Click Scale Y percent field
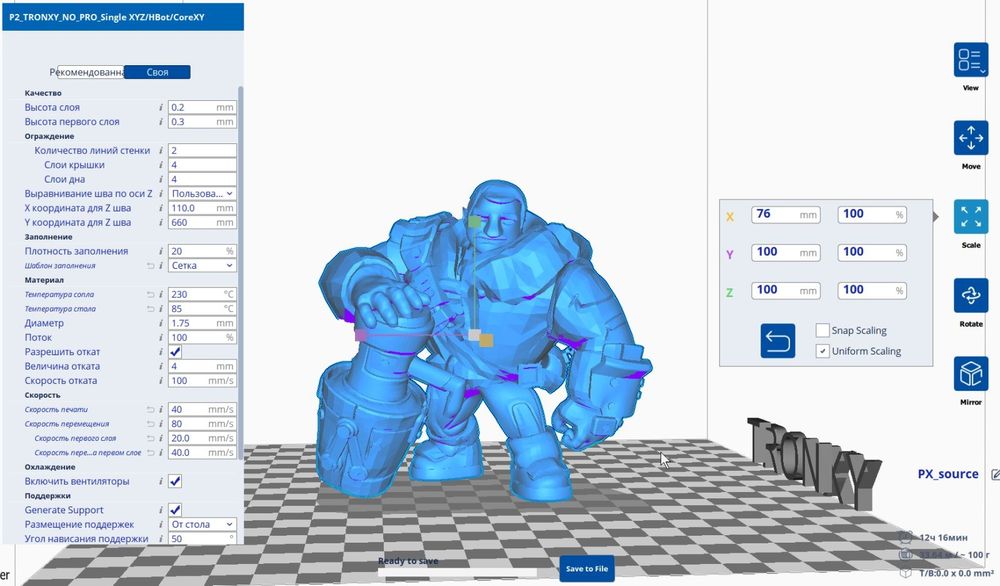The height and width of the screenshot is (586, 1000). [872, 252]
